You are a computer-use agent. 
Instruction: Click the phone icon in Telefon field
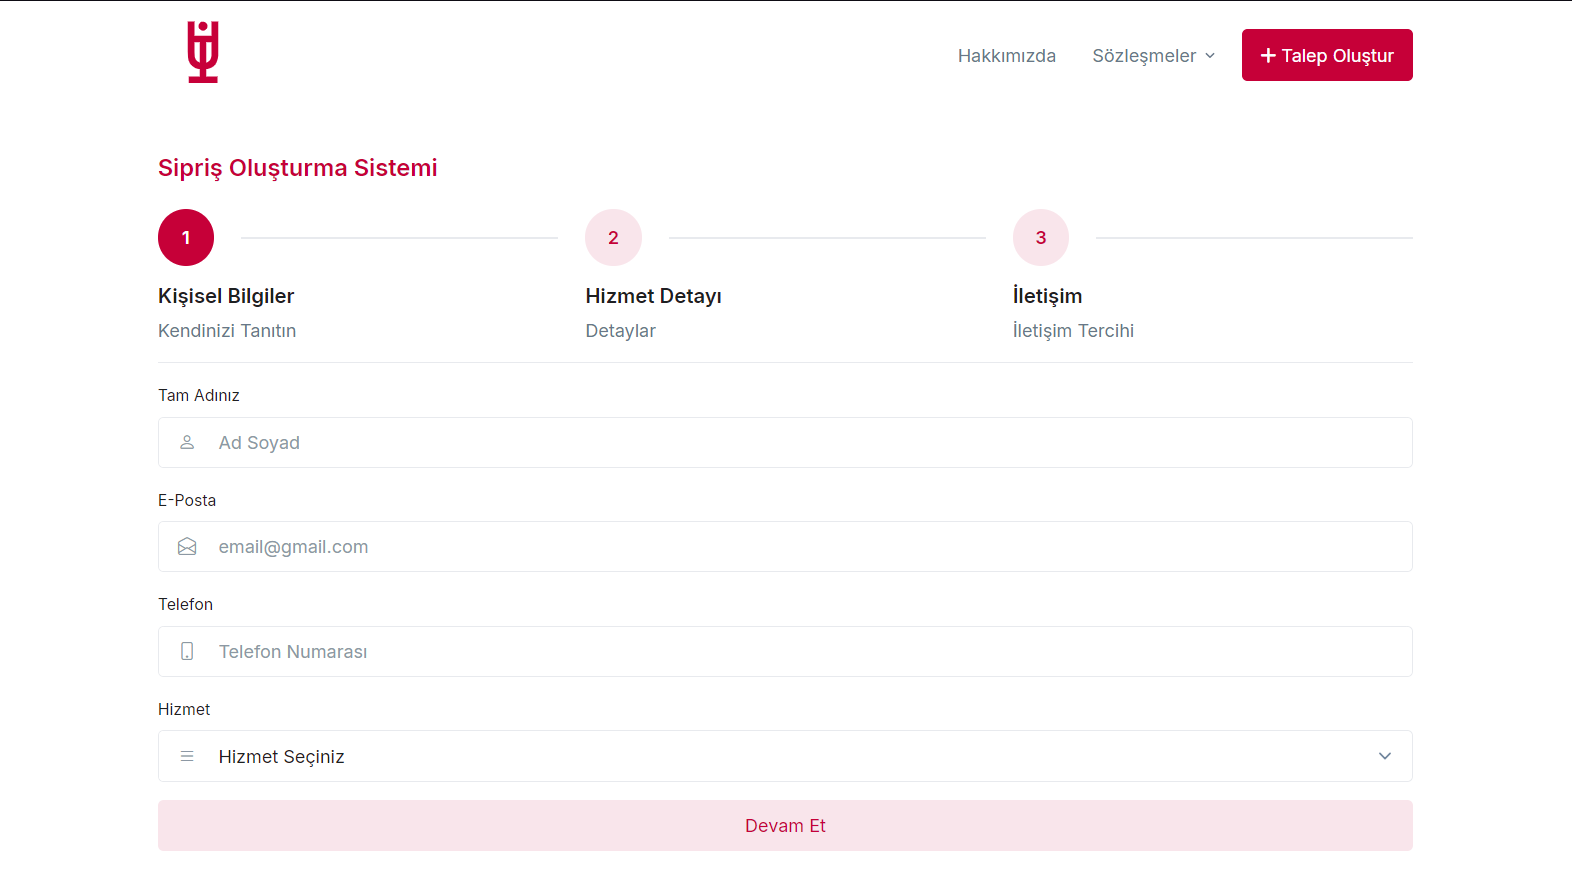point(187,651)
